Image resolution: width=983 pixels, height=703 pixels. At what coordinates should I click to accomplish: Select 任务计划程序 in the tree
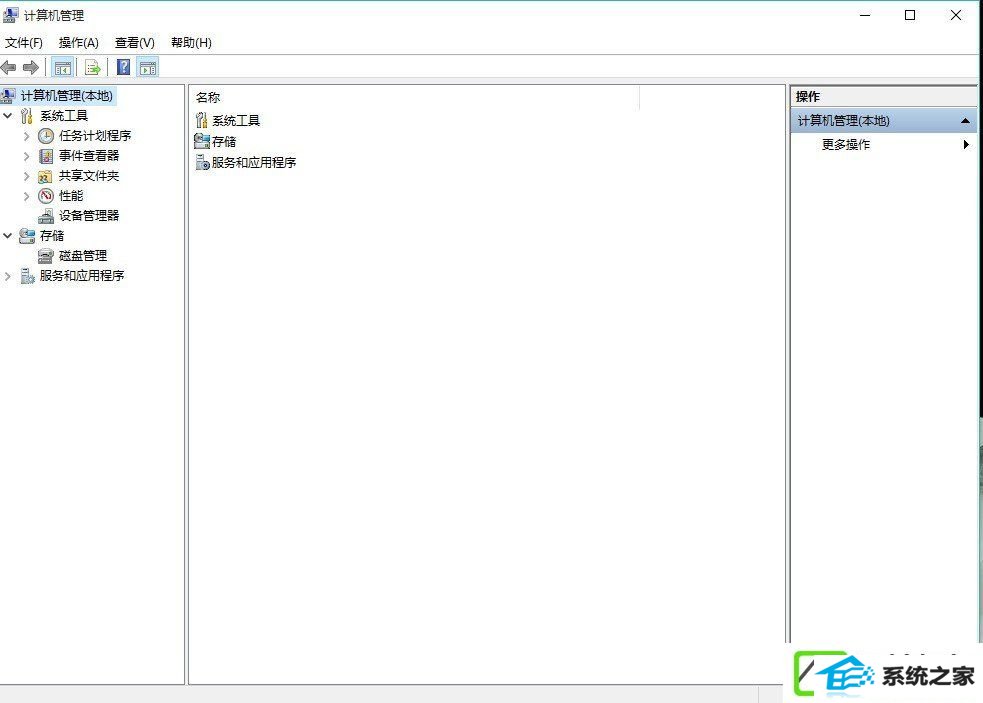pyautogui.click(x=95, y=135)
